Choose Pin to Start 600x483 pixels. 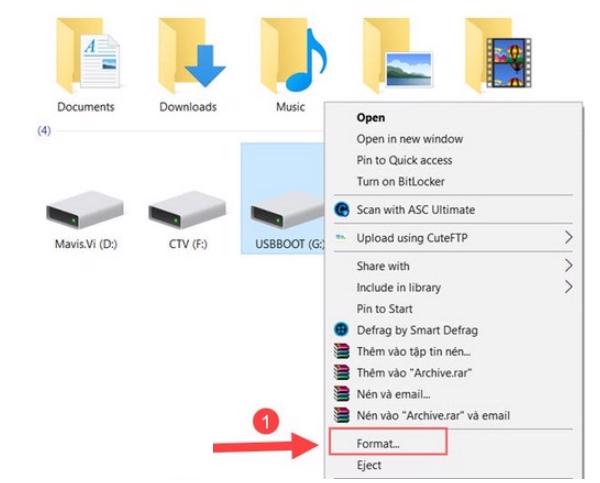[x=385, y=308]
